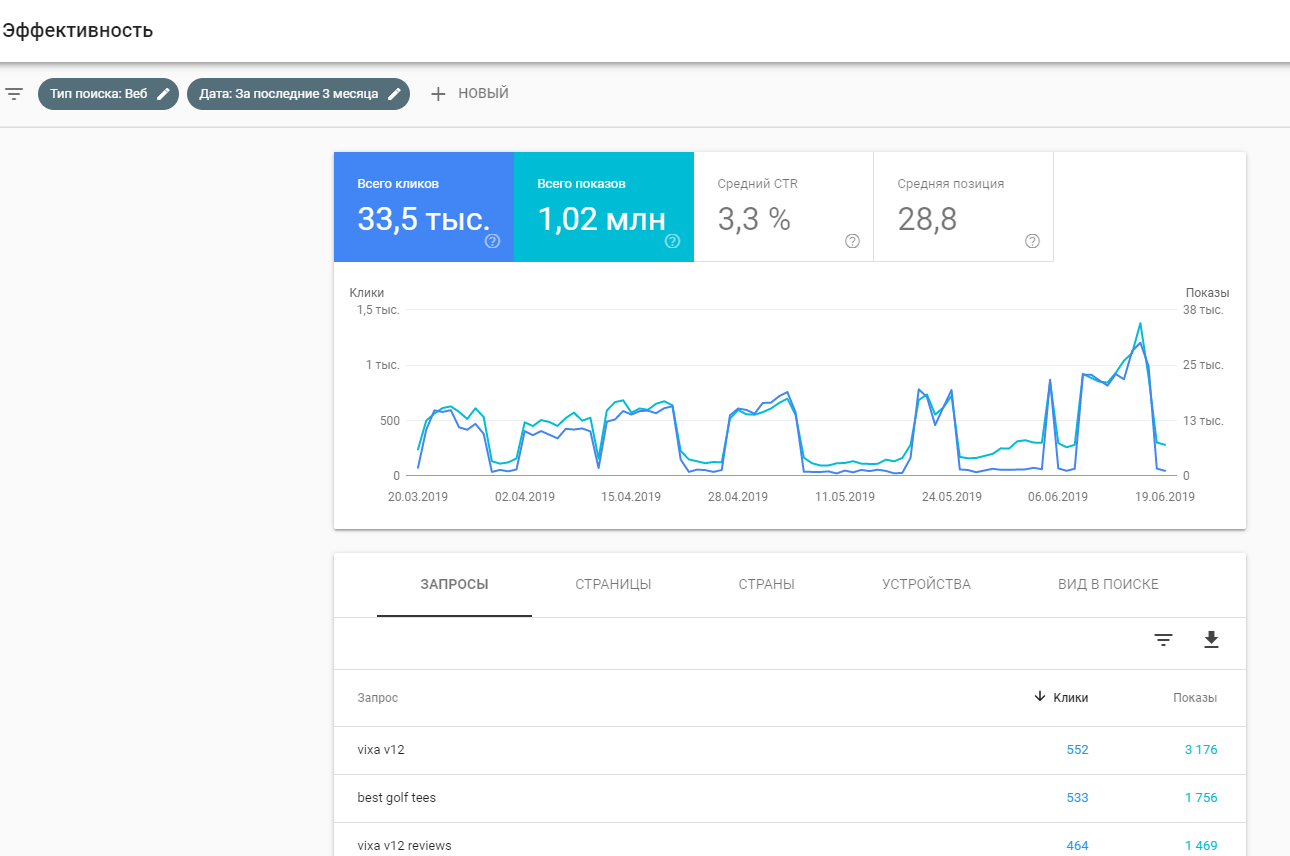Edit the 'Тип поиска: Веб' filter pencil

pos(164,94)
